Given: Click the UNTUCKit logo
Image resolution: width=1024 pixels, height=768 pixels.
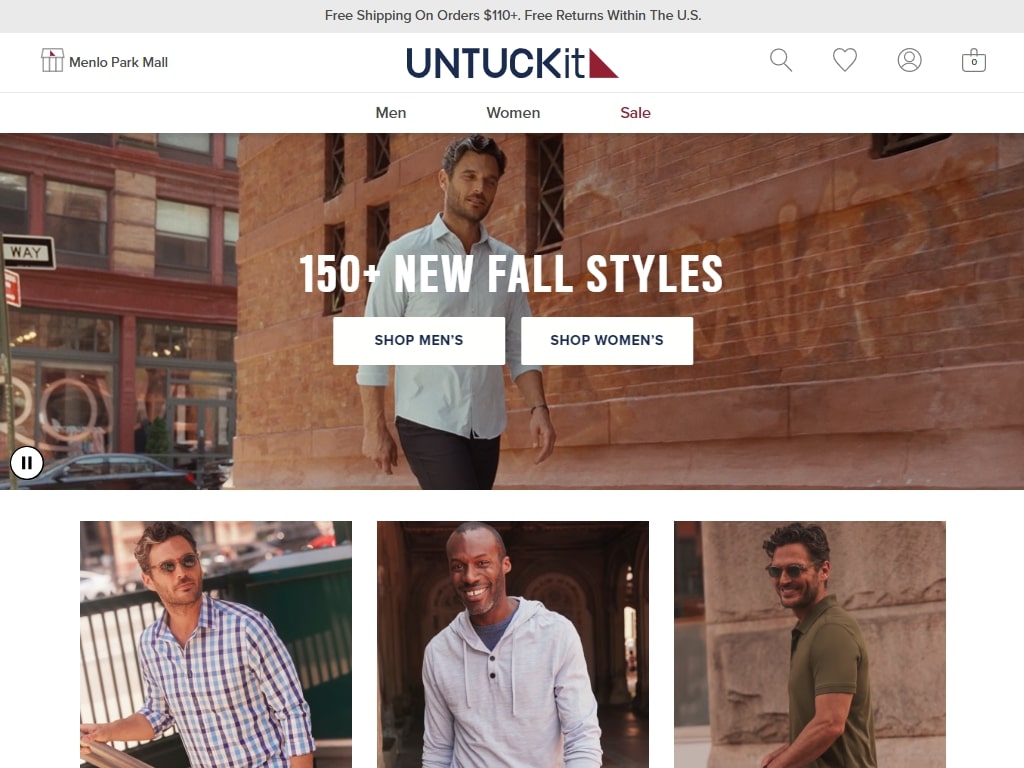Looking at the screenshot, I should coord(512,63).
